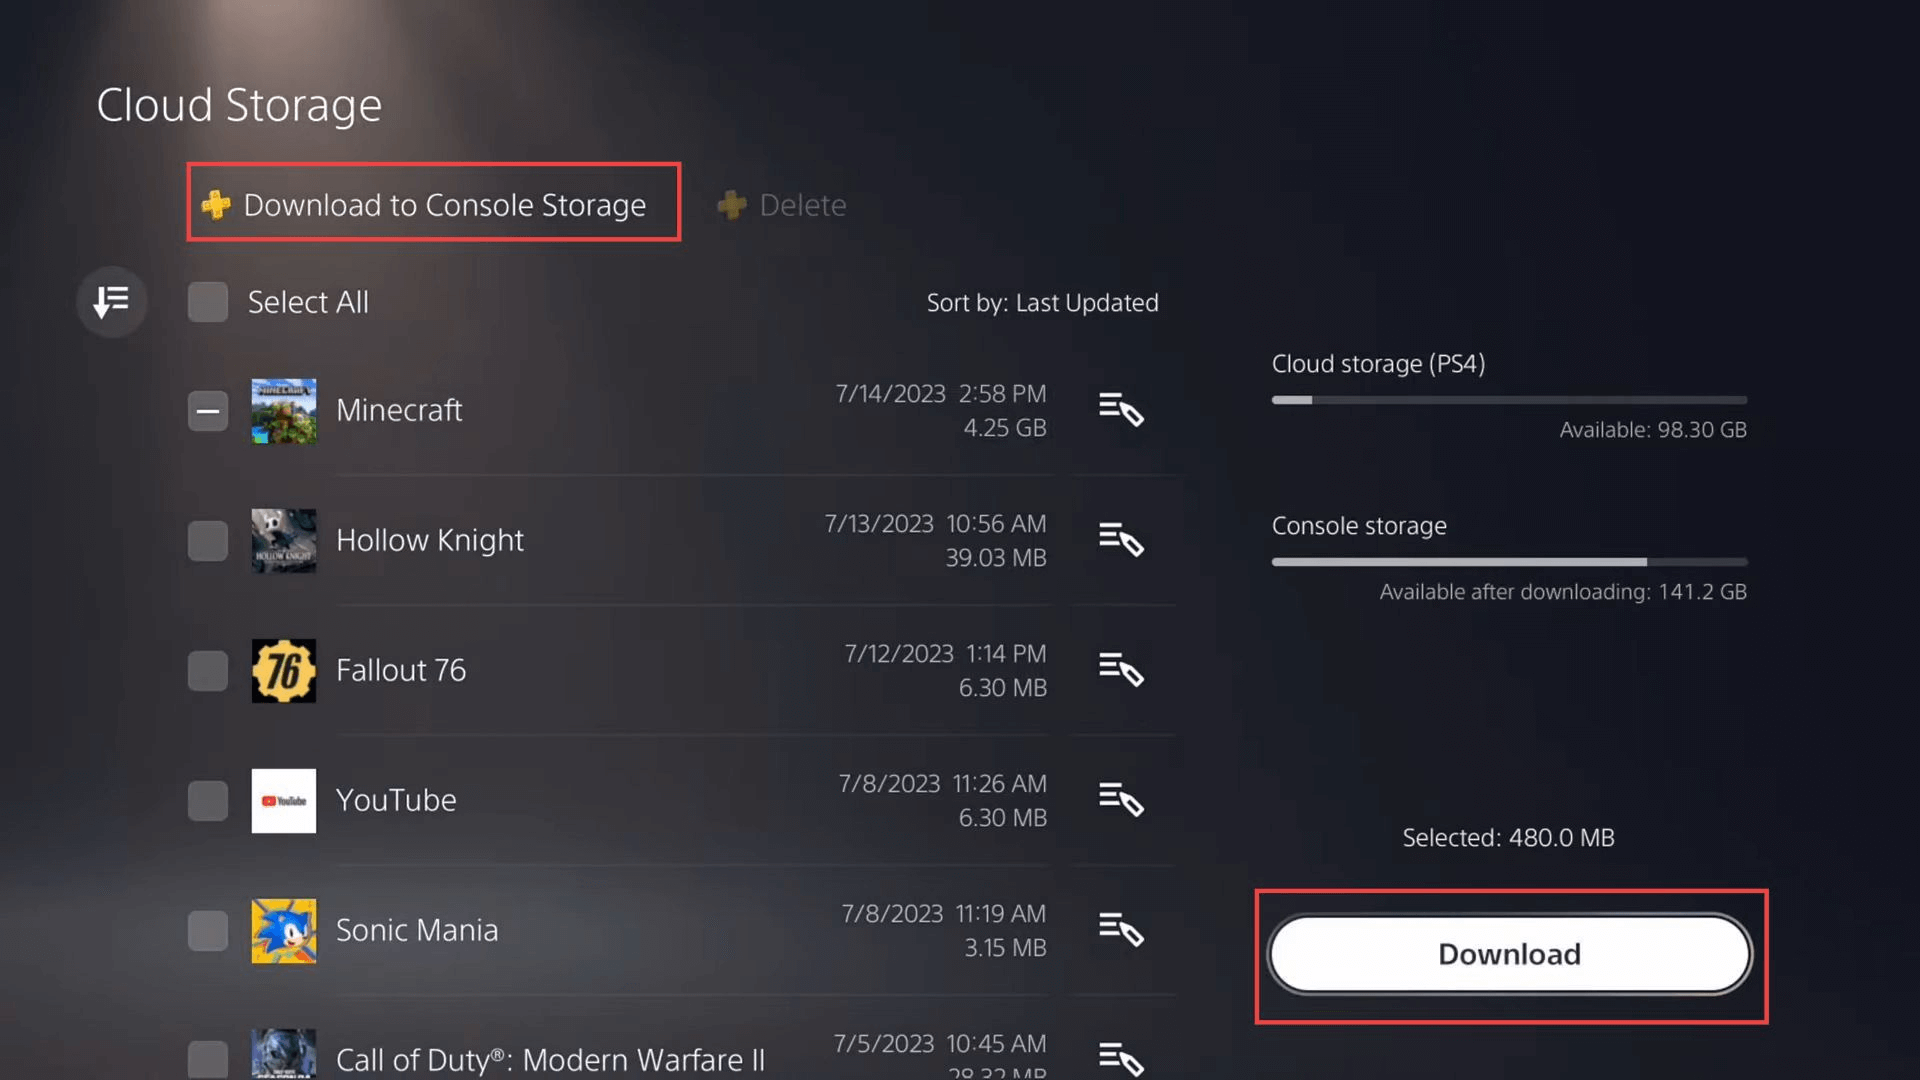The height and width of the screenshot is (1080, 1920).
Task: Enable the Fallout 76 checkbox
Action: (208, 671)
